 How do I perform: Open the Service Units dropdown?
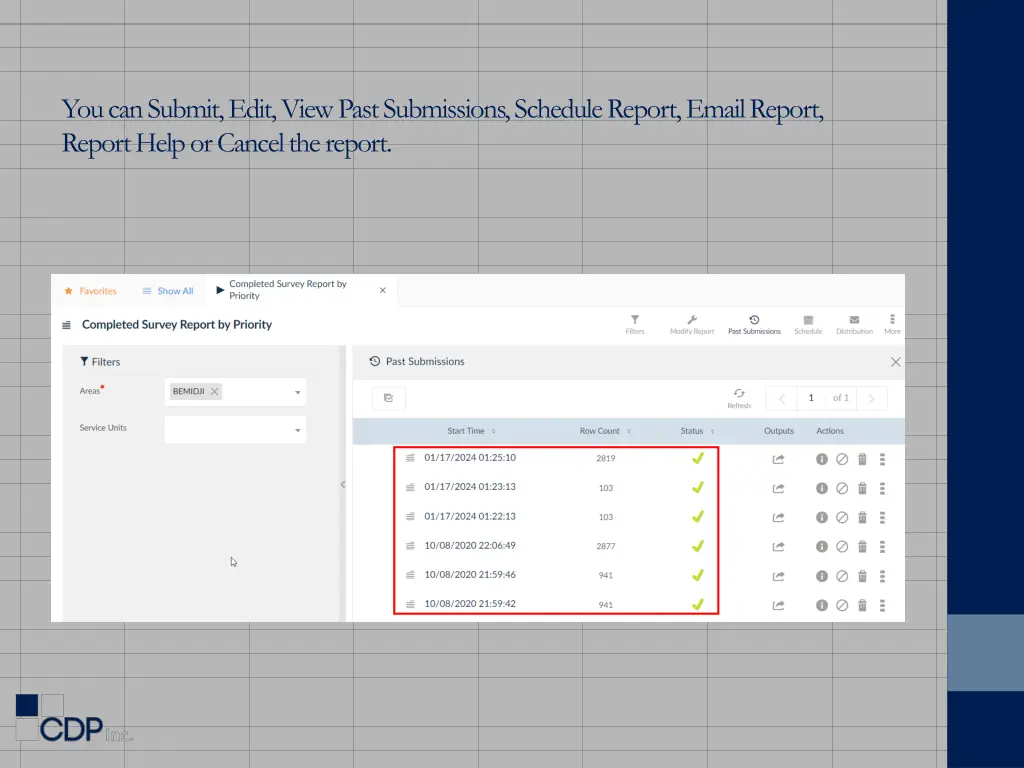pos(298,429)
